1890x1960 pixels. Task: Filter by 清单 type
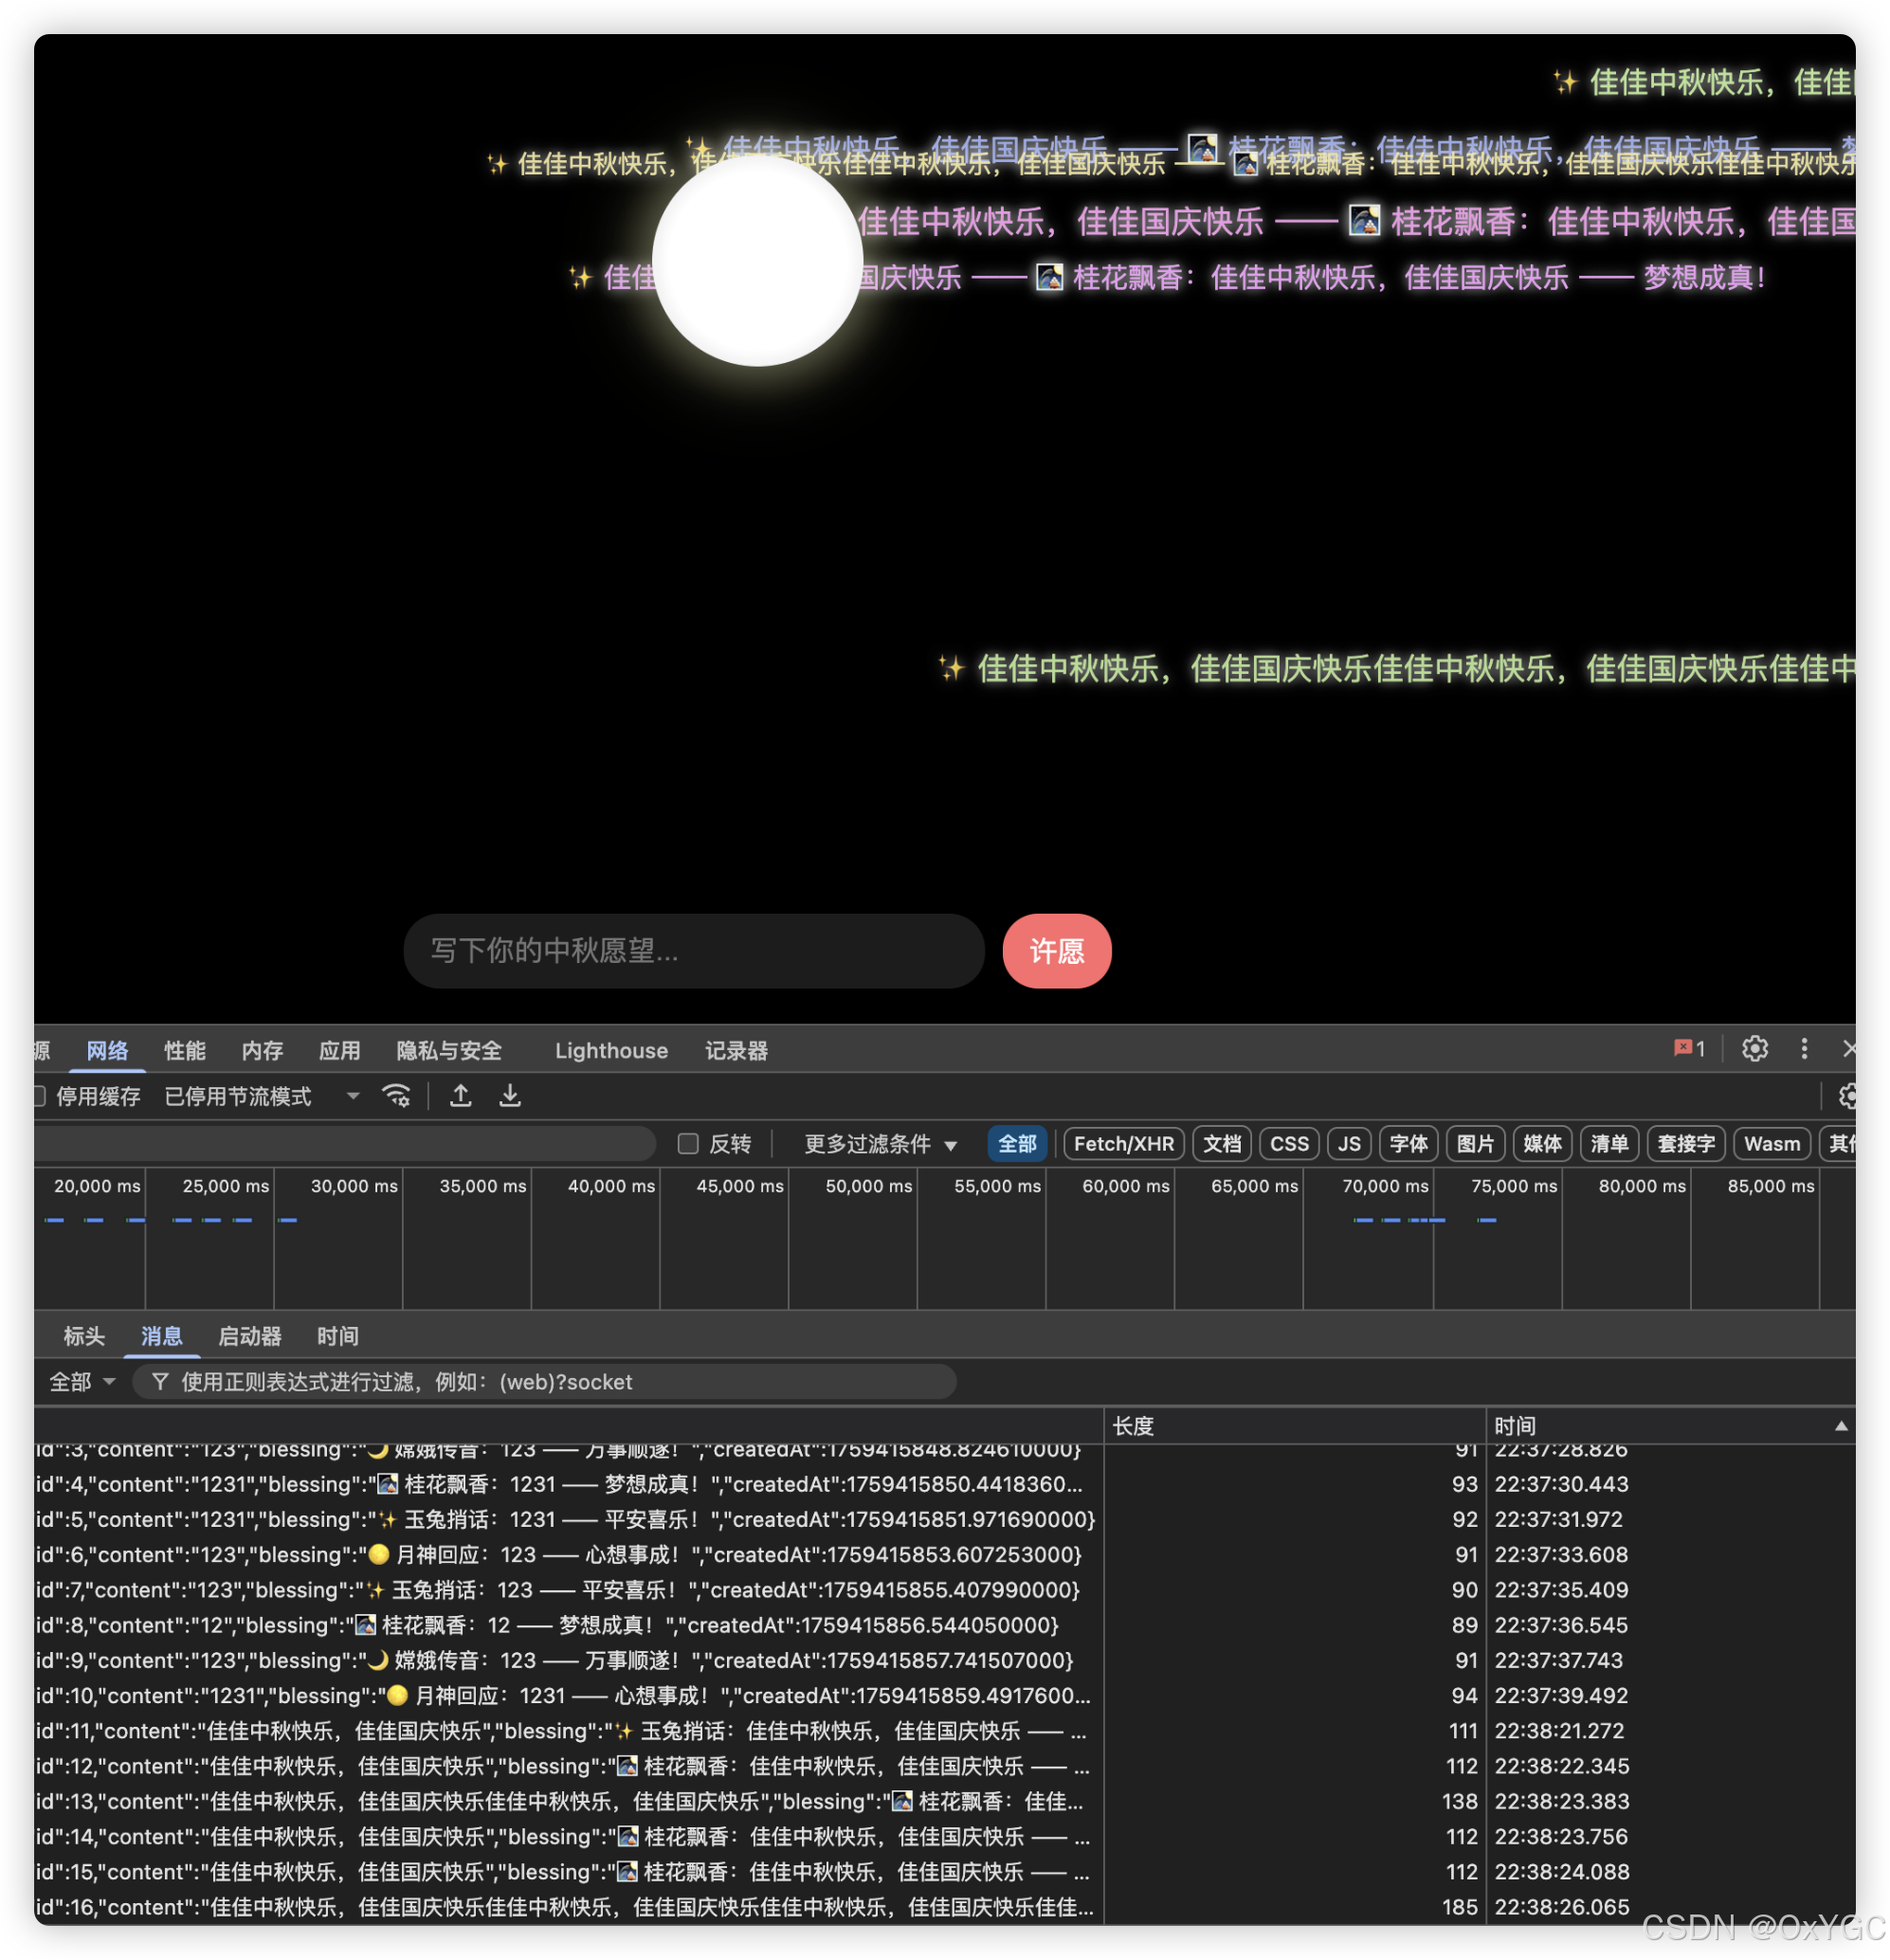pos(1609,1143)
